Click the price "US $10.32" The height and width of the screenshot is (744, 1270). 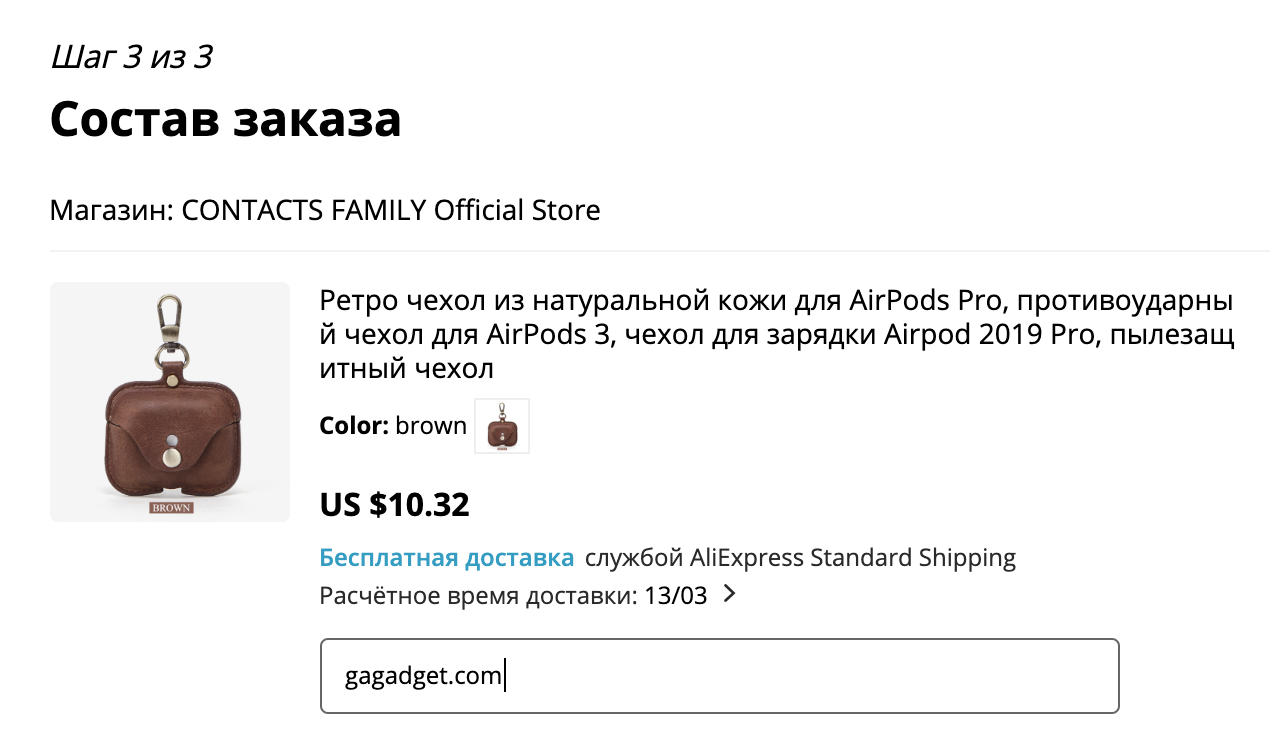coord(394,505)
